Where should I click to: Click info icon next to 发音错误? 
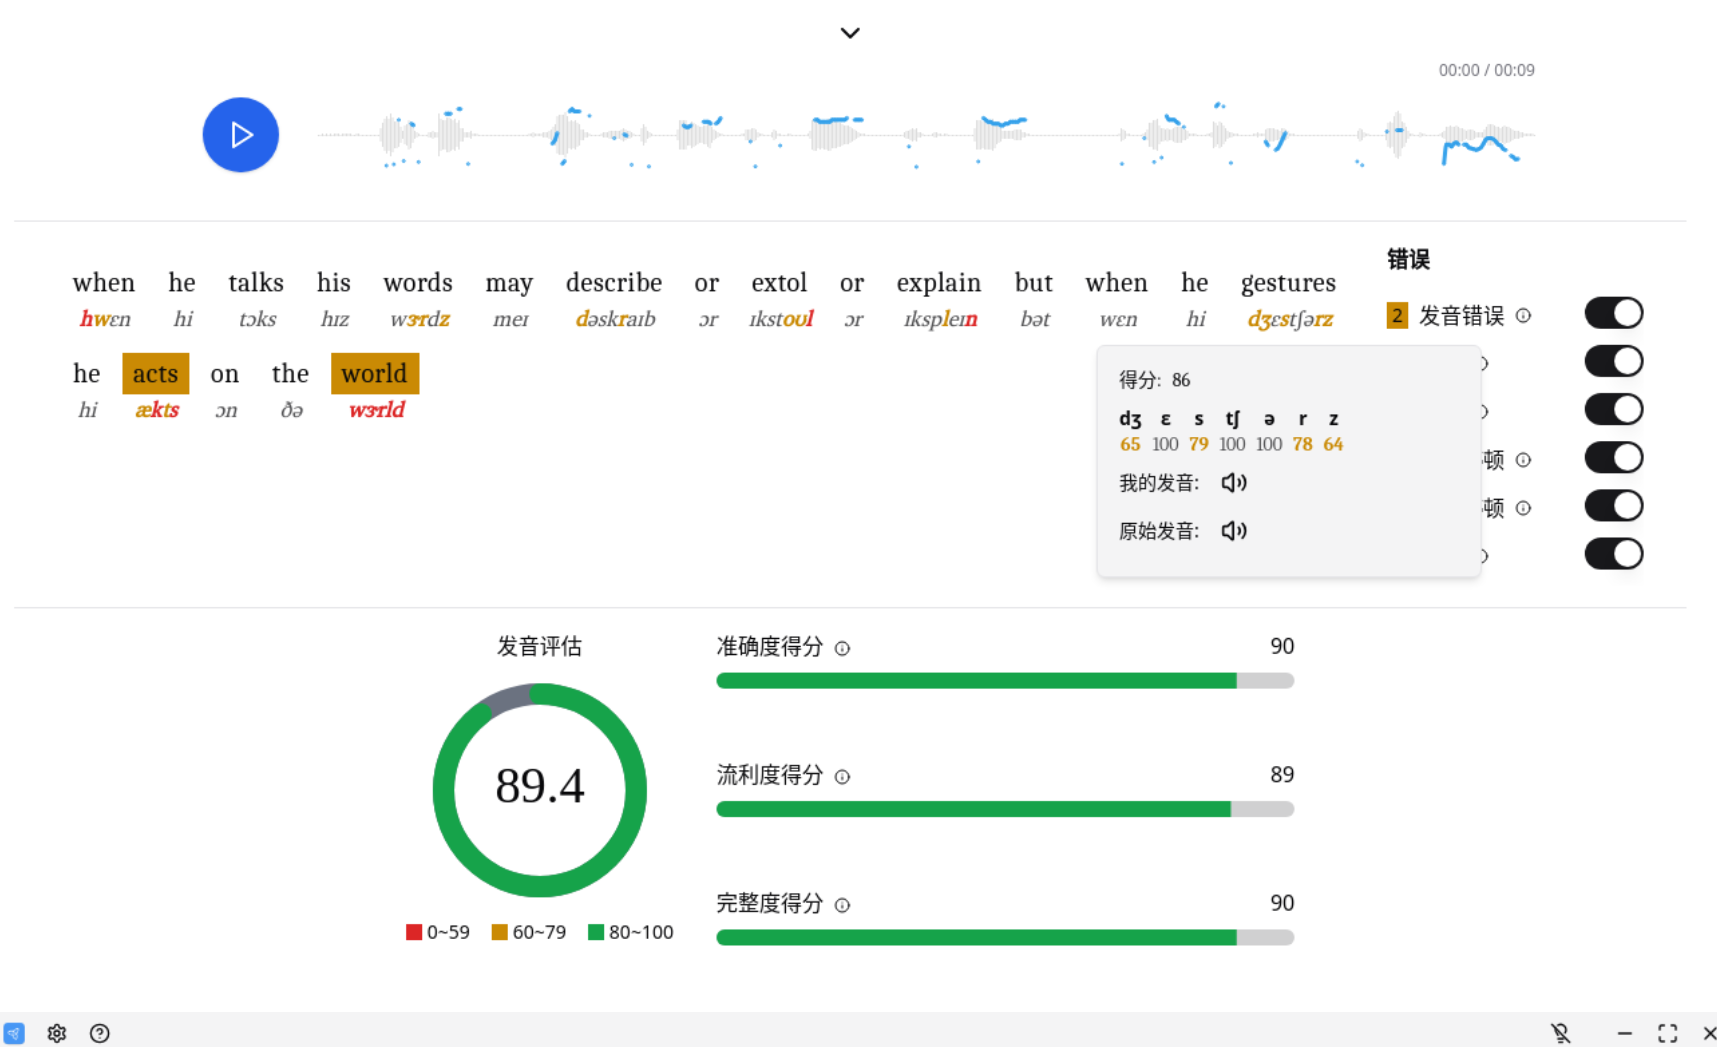point(1523,316)
